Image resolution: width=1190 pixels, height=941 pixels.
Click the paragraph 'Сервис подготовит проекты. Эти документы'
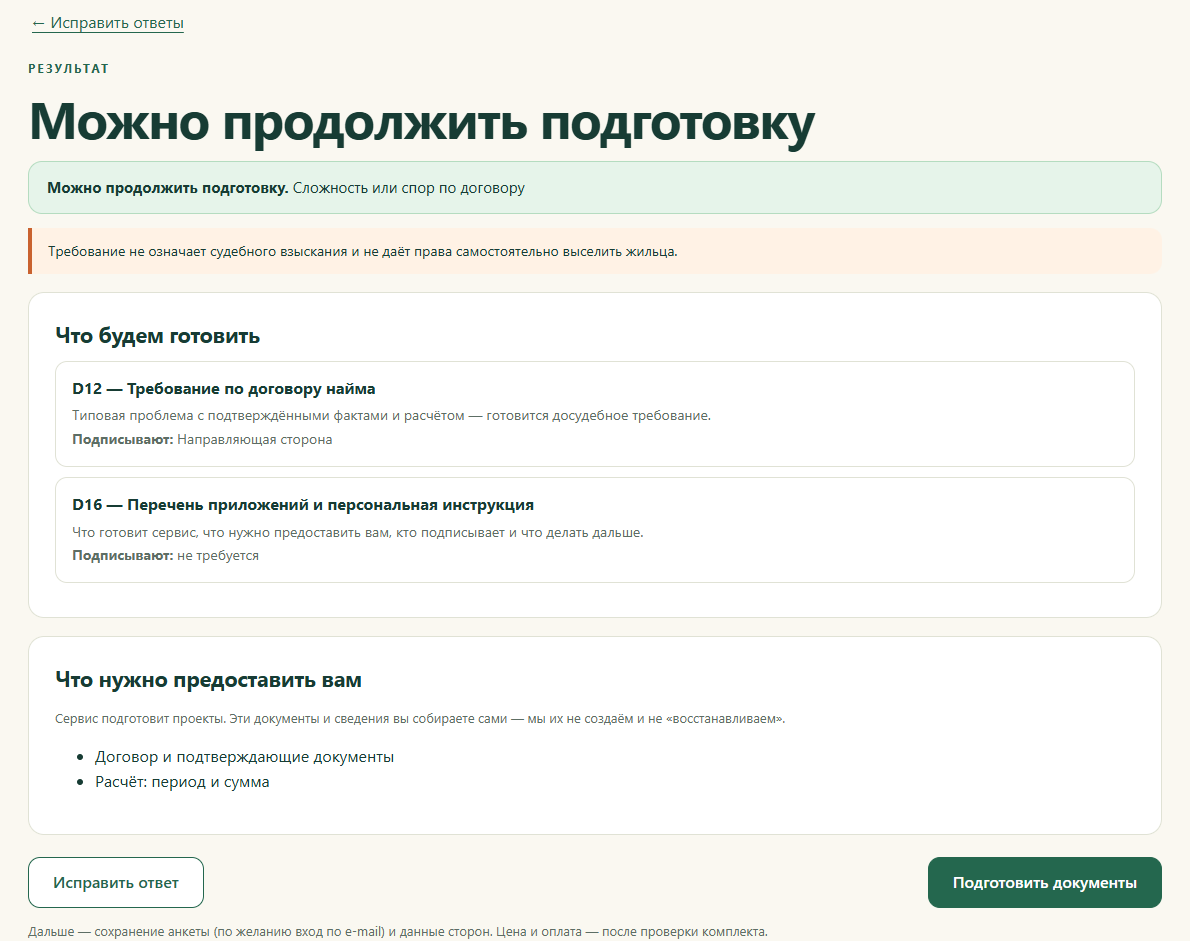click(420, 719)
